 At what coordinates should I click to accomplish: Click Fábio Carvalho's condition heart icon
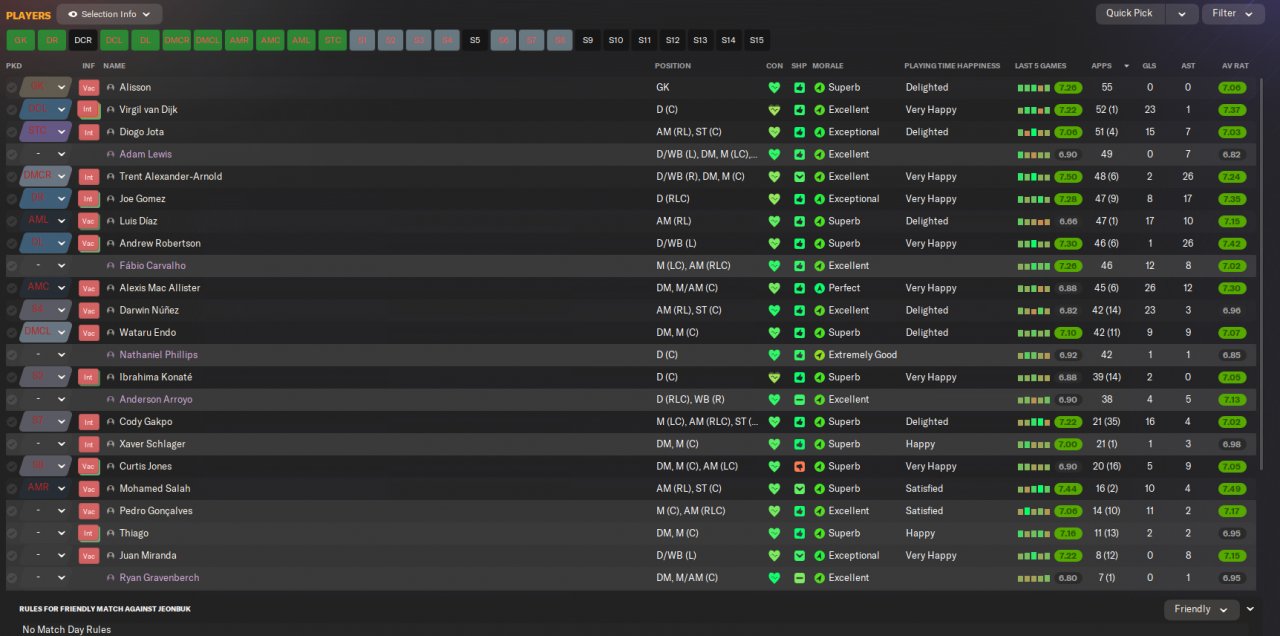tap(773, 266)
